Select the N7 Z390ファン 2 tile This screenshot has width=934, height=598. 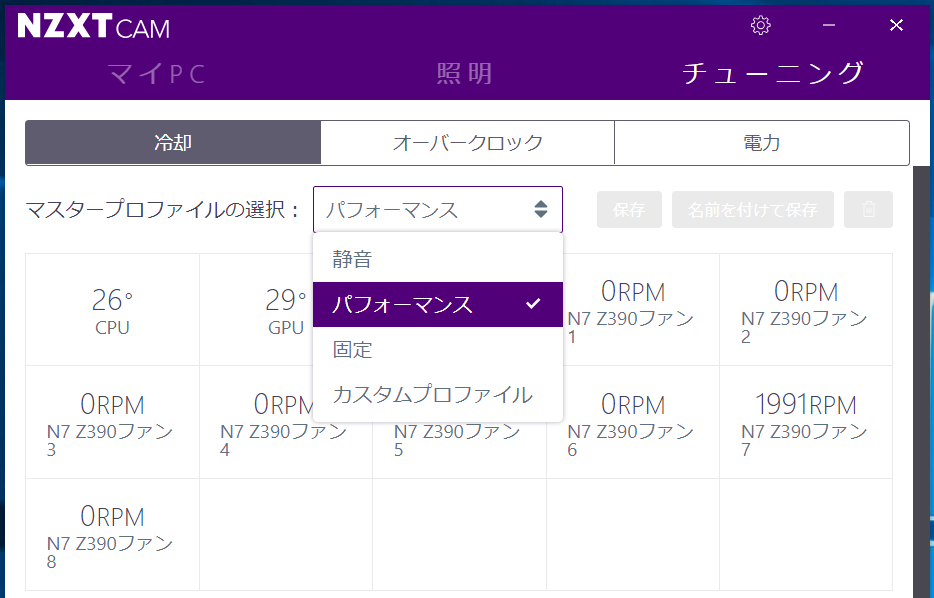(x=806, y=310)
